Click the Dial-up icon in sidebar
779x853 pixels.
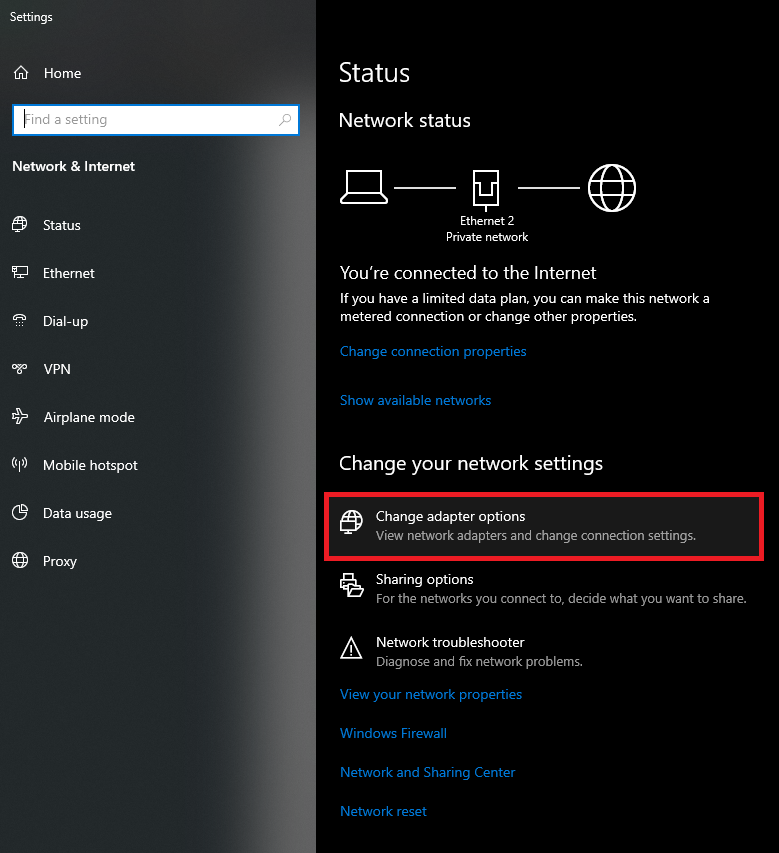pyautogui.click(x=20, y=321)
